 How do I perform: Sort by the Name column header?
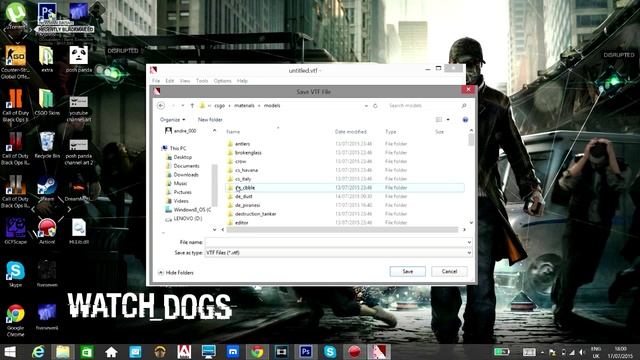(x=233, y=132)
